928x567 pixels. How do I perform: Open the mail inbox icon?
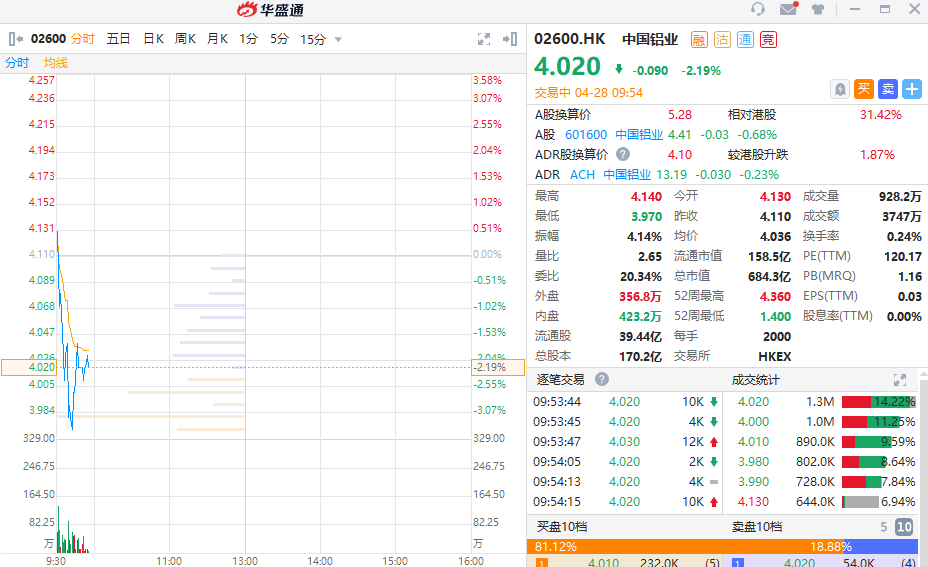click(788, 9)
